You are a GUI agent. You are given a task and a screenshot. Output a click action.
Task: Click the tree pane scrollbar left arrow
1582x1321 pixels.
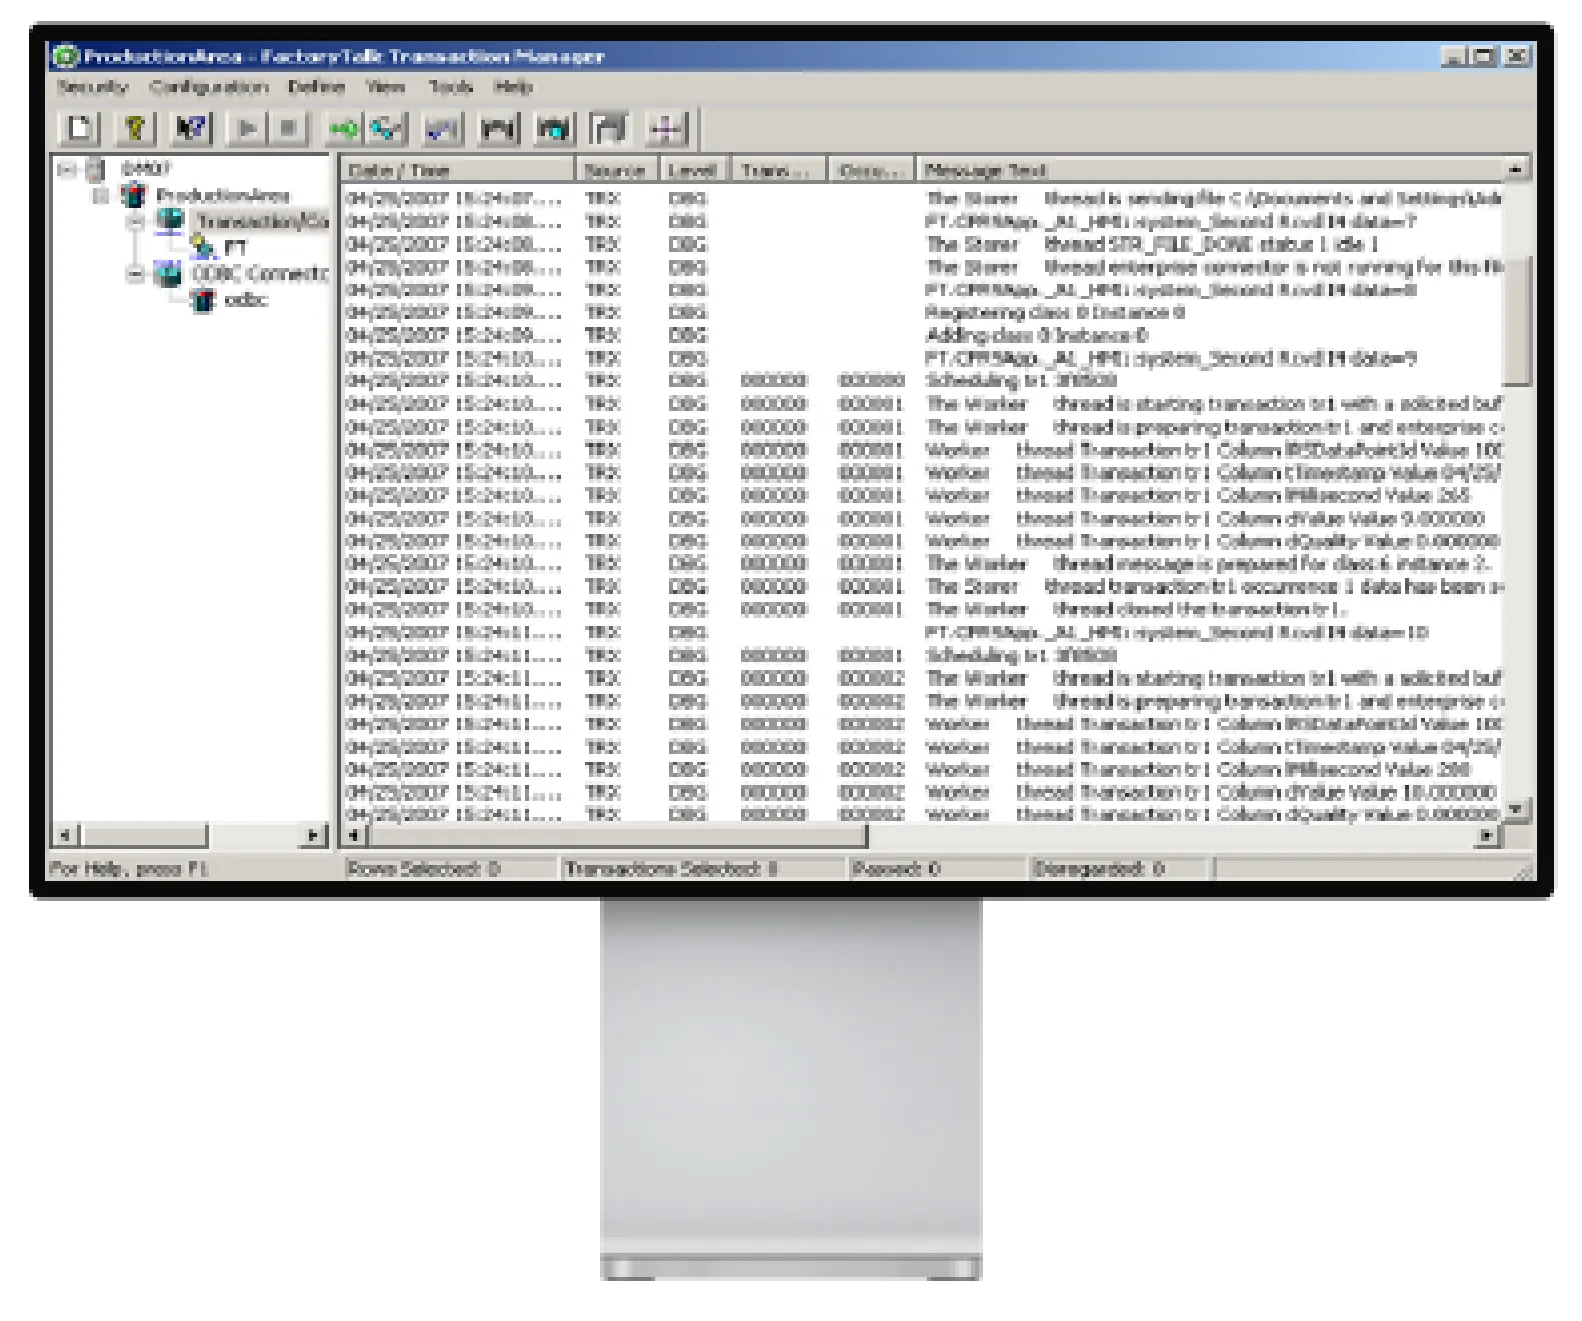tap(65, 834)
